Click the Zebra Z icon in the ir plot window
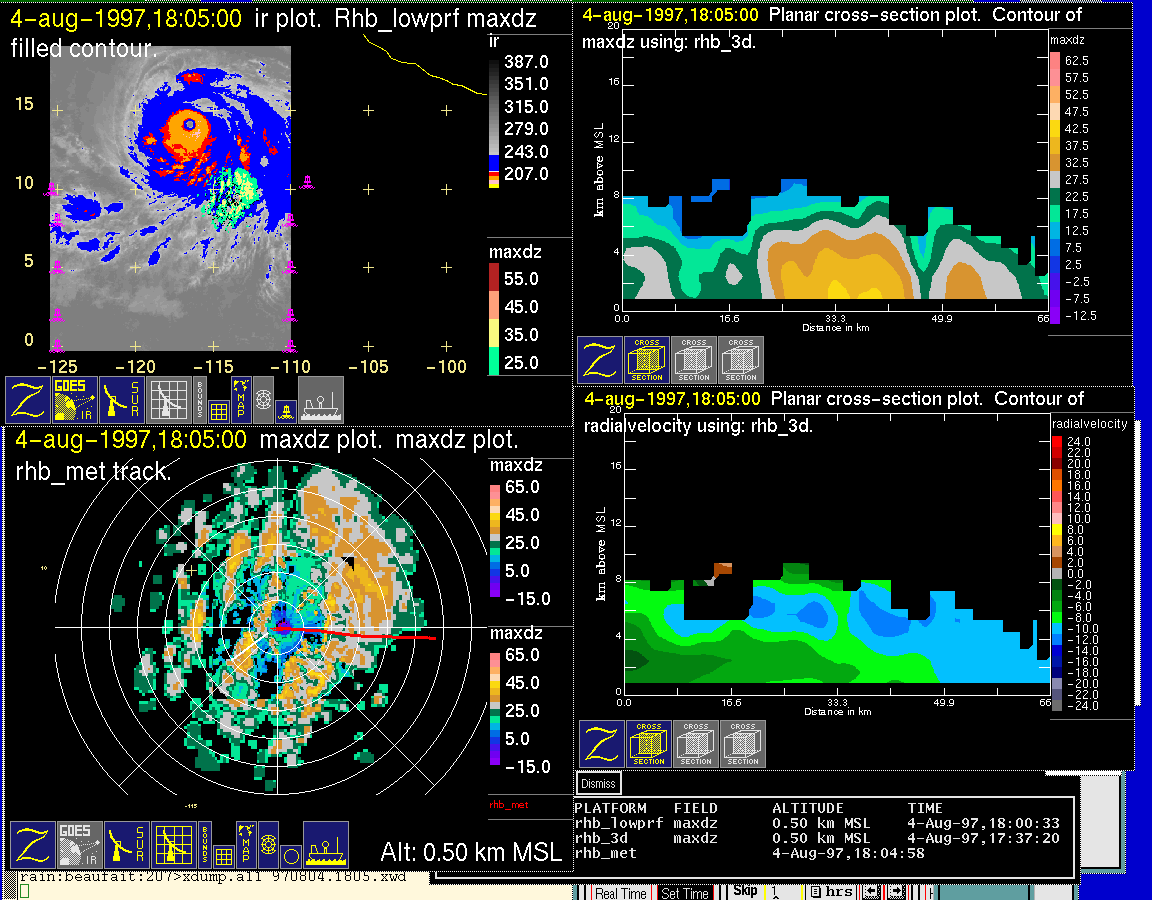Image resolution: width=1152 pixels, height=900 pixels. coord(30,400)
